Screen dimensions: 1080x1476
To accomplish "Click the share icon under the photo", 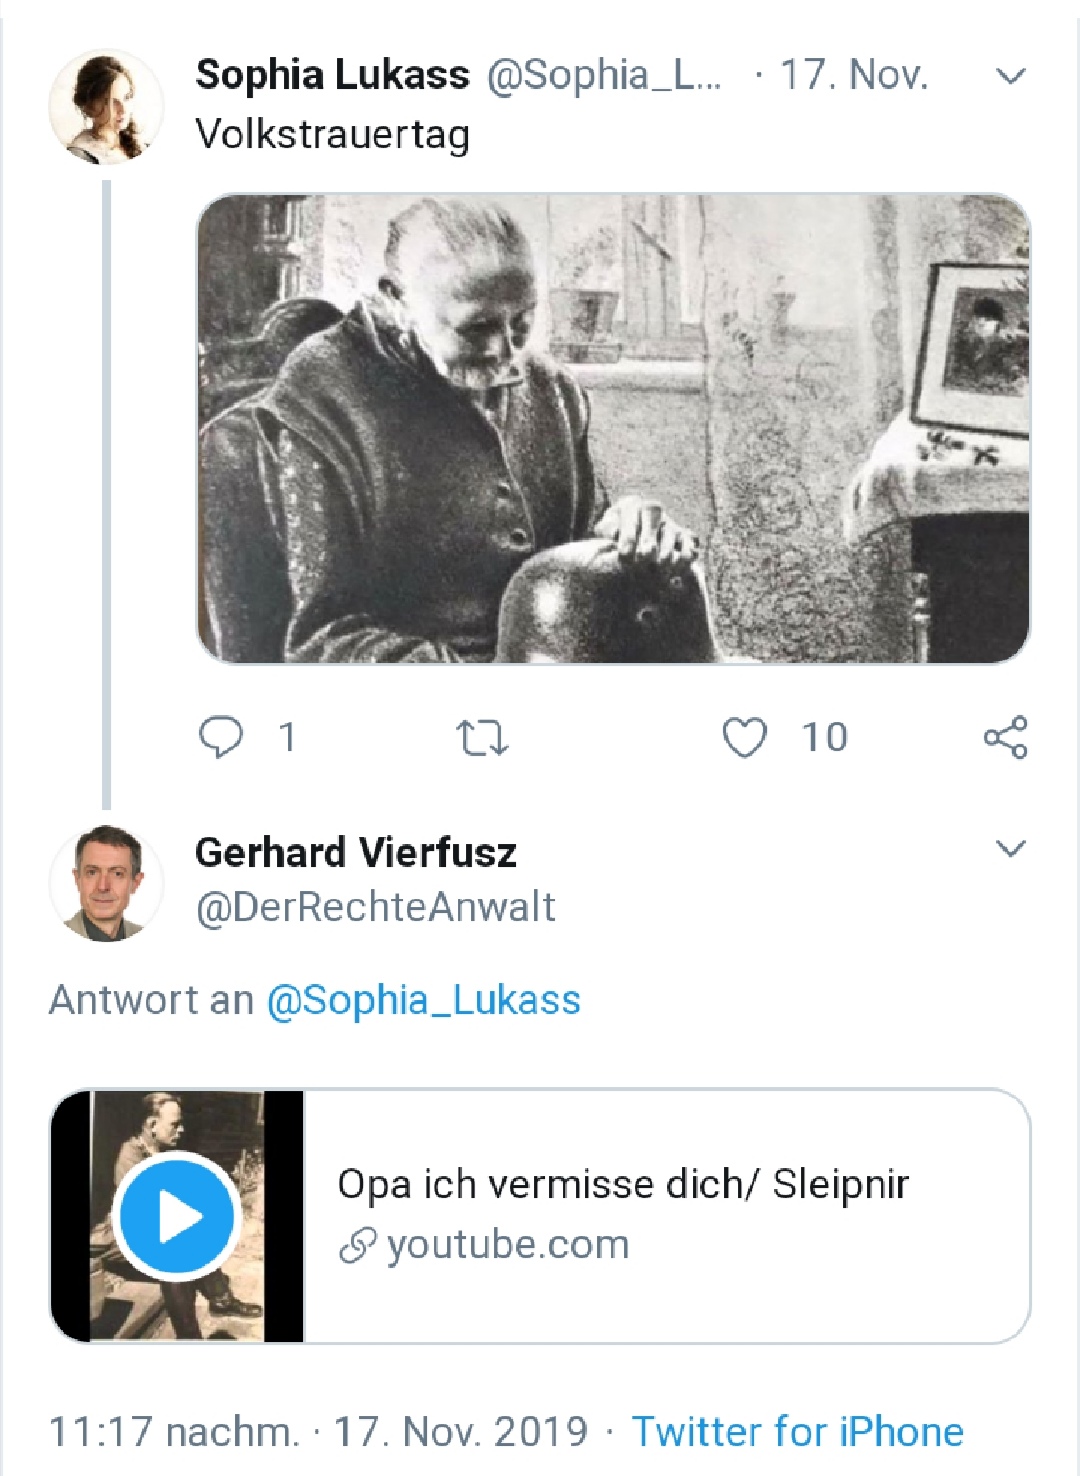I will pyautogui.click(x=1005, y=738).
